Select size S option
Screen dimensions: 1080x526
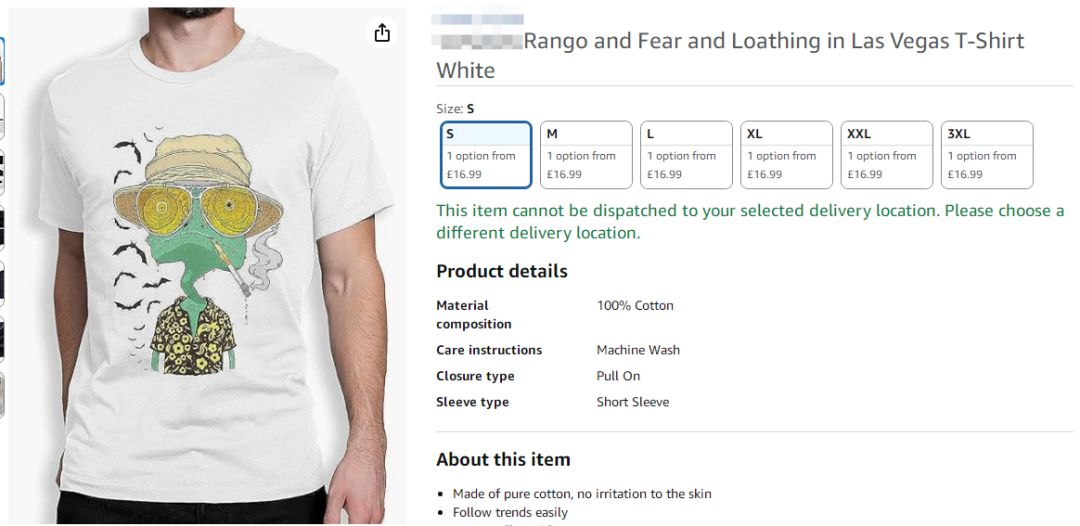(486, 155)
